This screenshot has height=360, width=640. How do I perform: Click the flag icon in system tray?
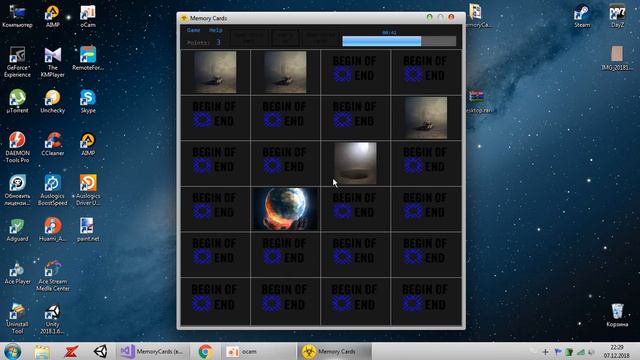(558, 352)
